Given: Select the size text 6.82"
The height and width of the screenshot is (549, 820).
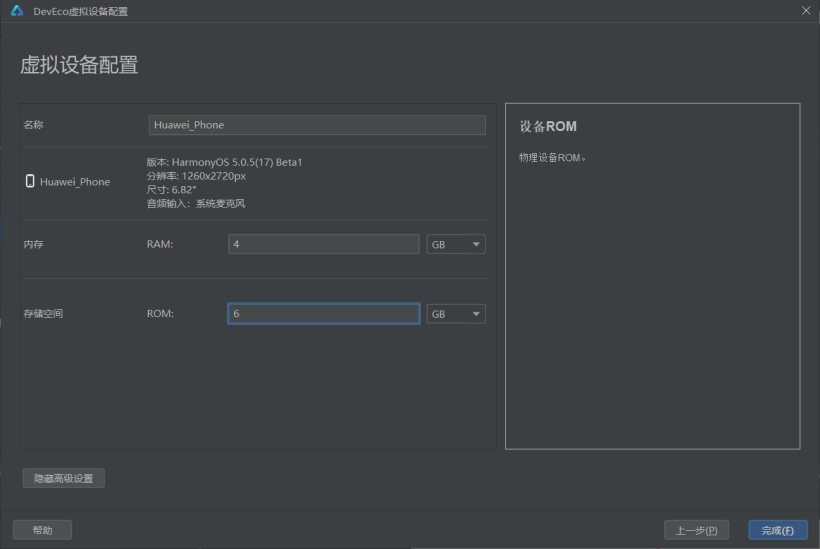Looking at the screenshot, I should coord(184,190).
